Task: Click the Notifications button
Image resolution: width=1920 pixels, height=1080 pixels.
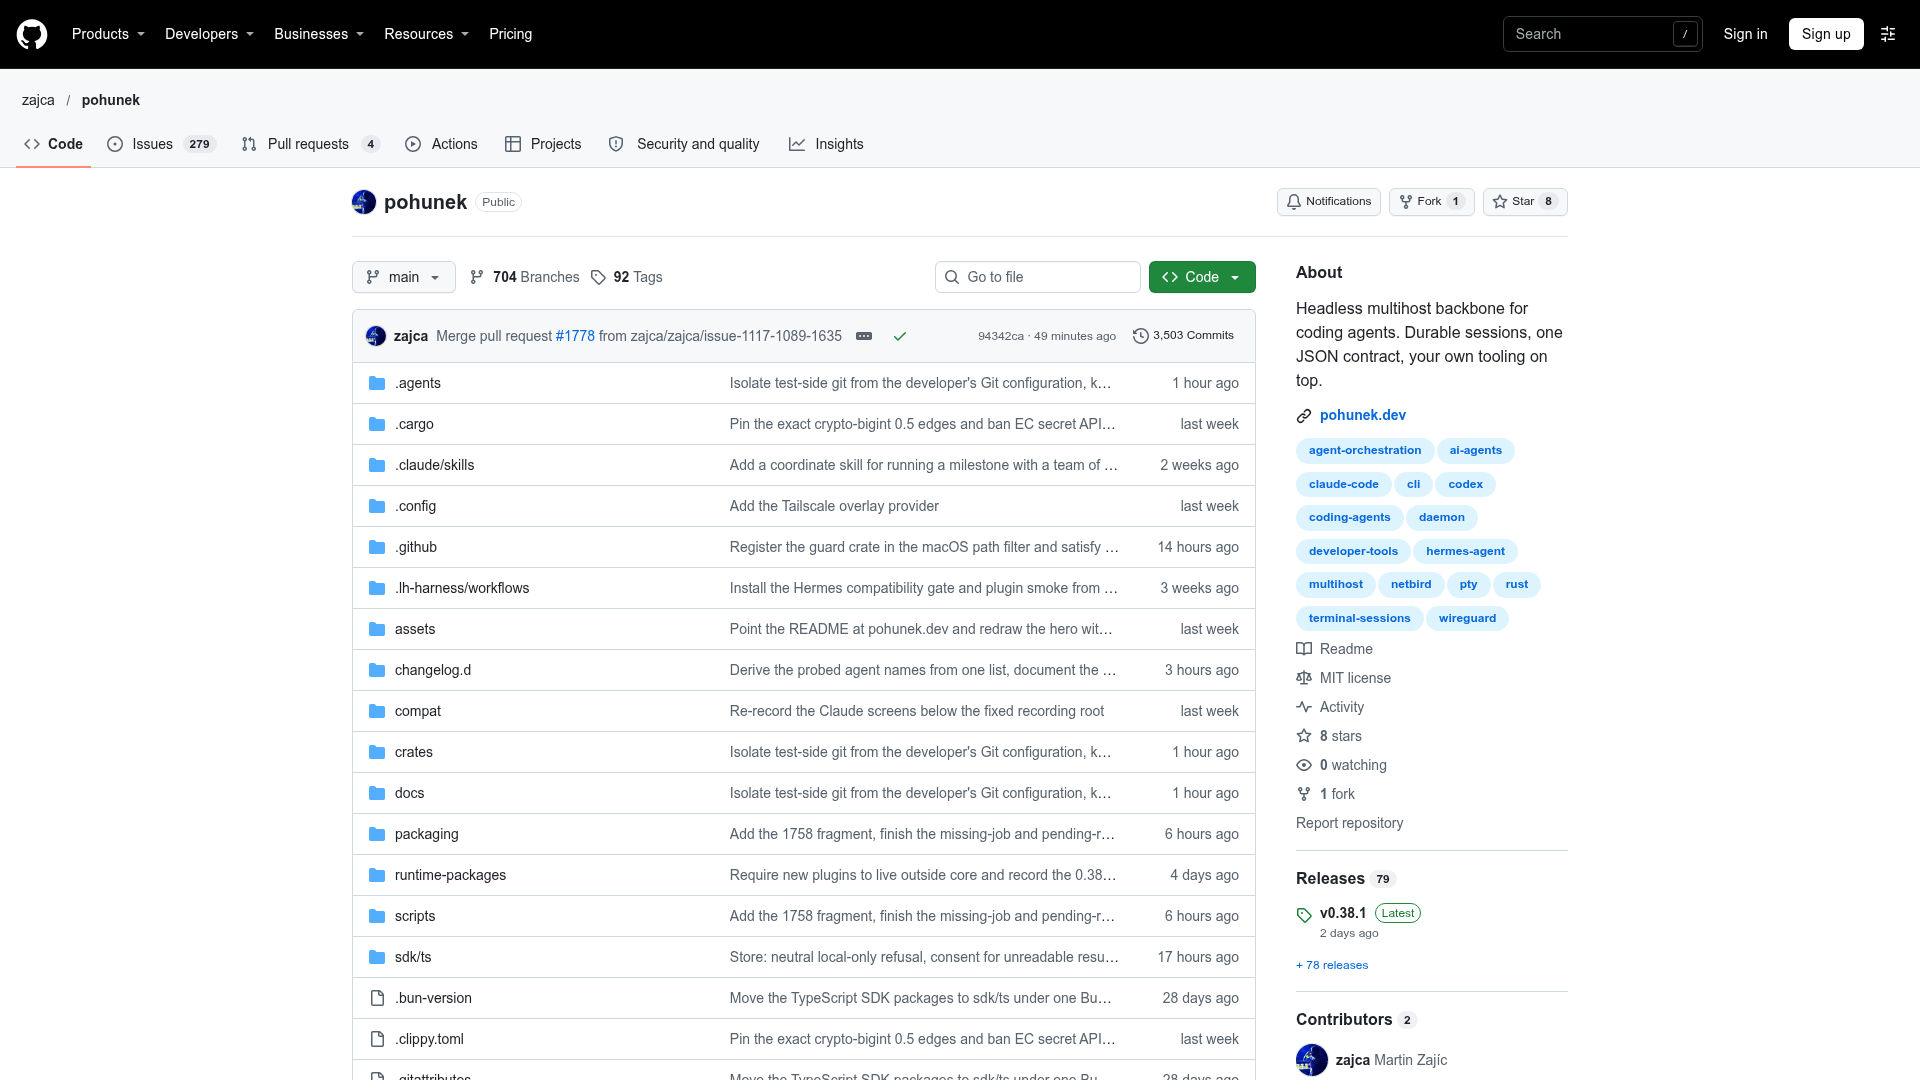Action: [1329, 202]
